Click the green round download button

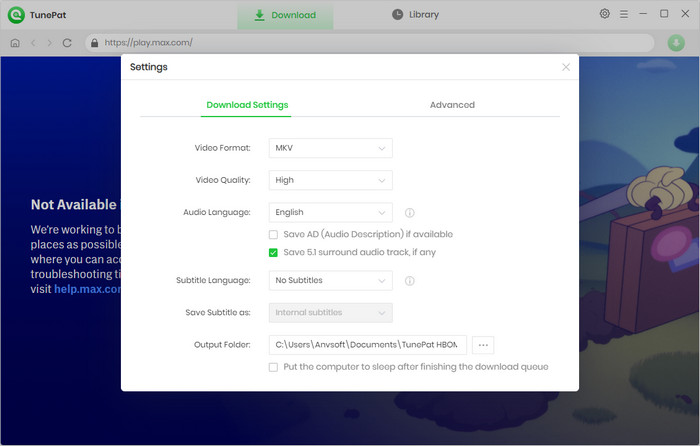(676, 43)
